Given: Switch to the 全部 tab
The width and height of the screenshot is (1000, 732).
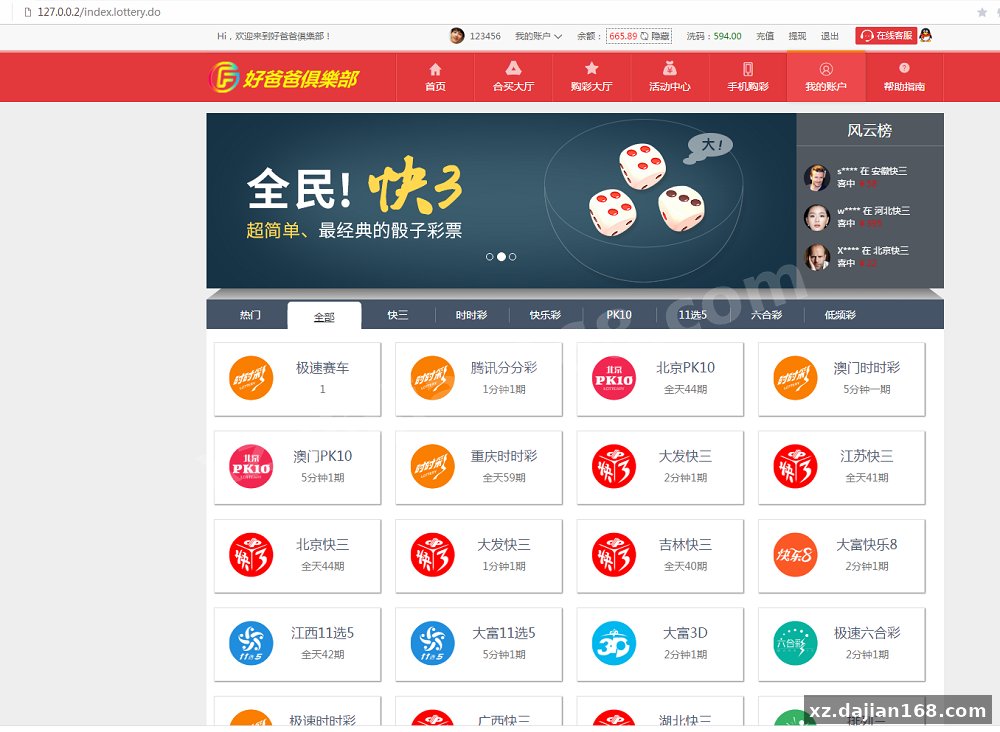Looking at the screenshot, I should click(x=324, y=316).
